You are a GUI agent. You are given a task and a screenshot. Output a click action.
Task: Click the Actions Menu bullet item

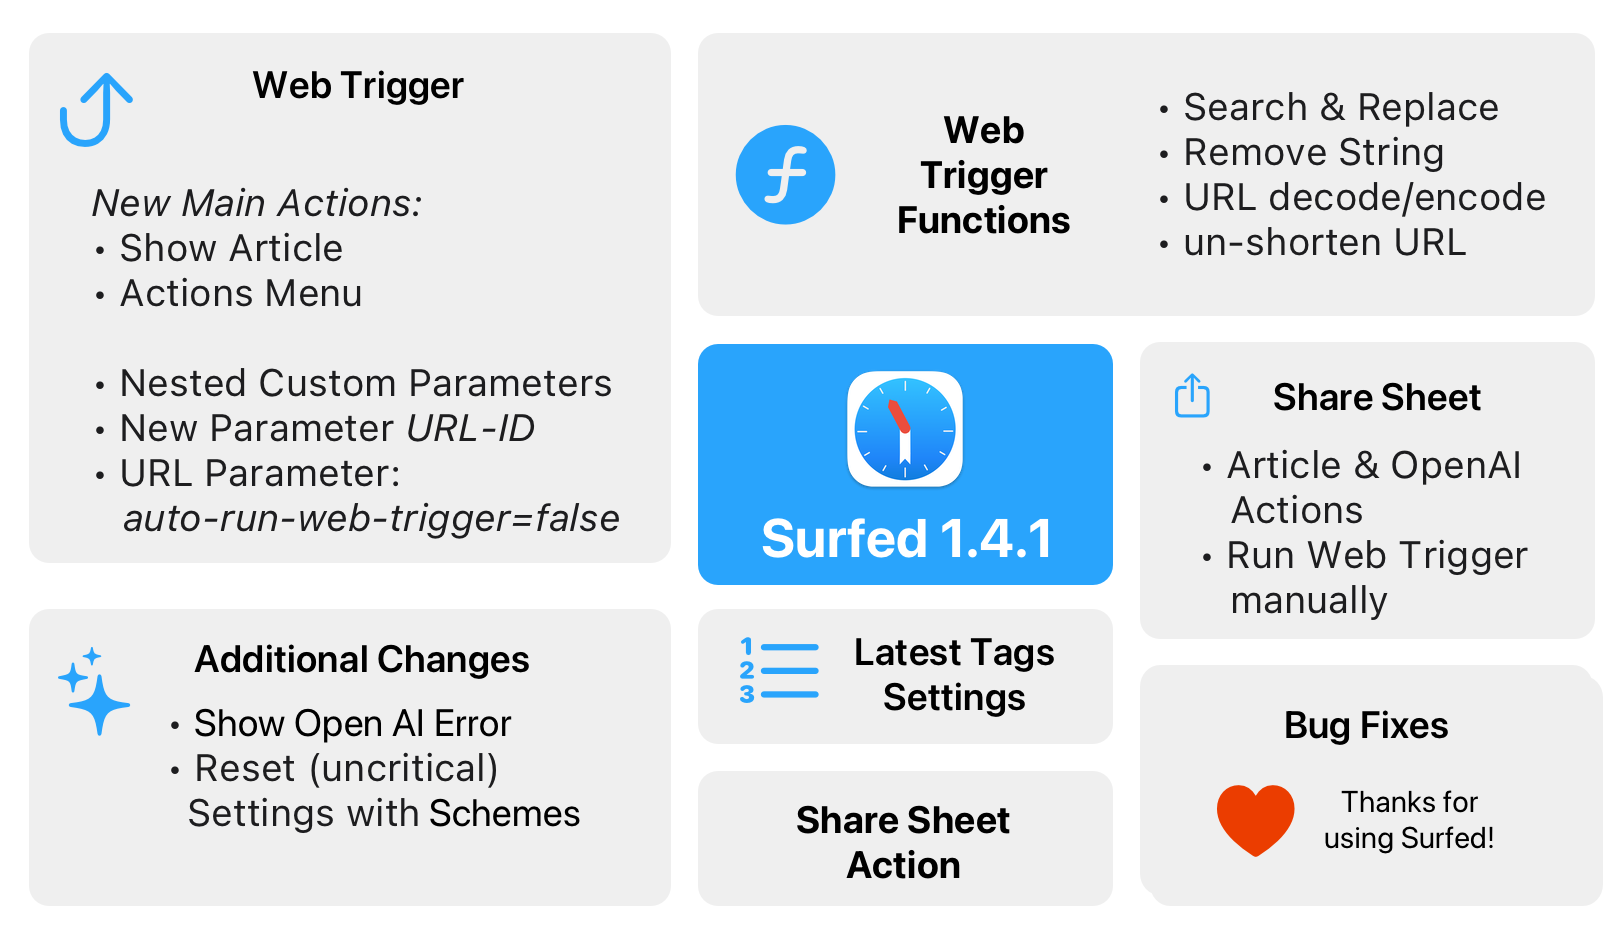(241, 293)
